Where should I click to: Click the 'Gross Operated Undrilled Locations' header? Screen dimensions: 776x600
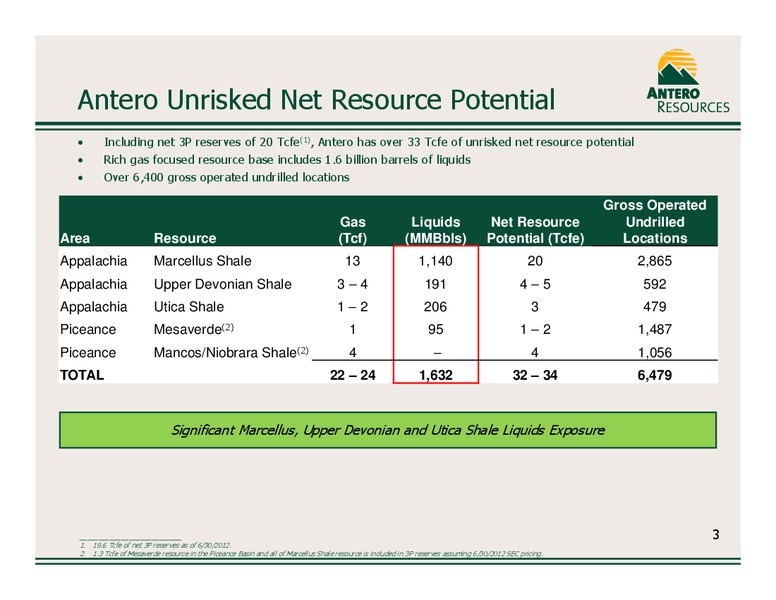click(x=655, y=222)
